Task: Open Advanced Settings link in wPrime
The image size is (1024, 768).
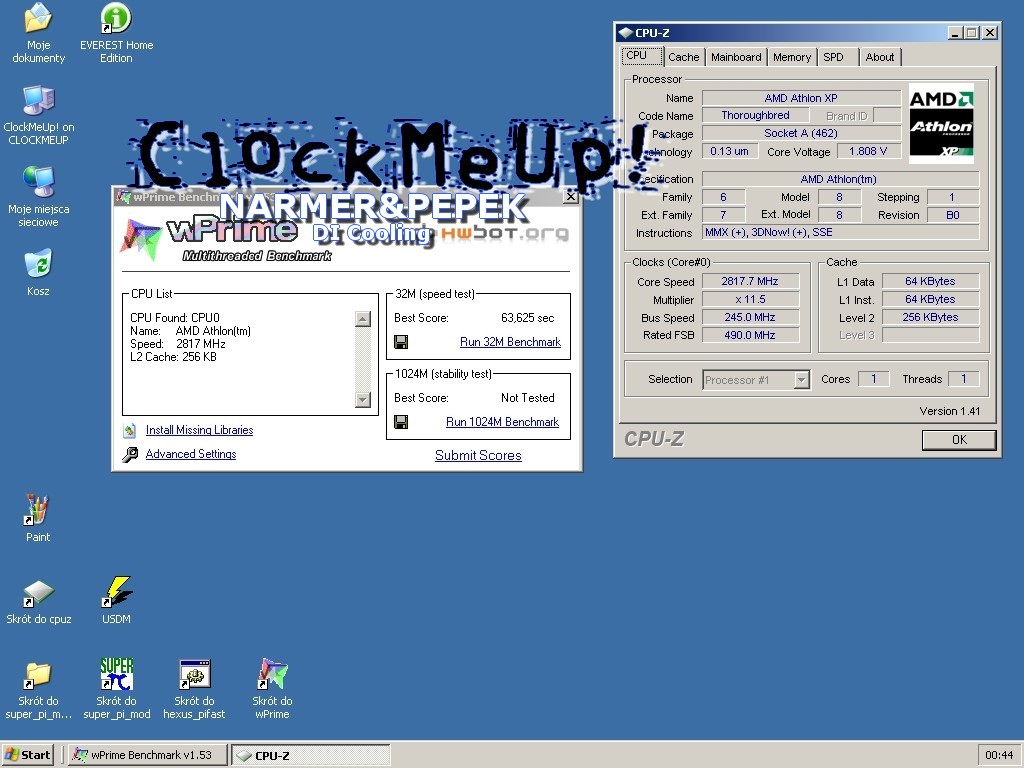Action: pyautogui.click(x=191, y=454)
